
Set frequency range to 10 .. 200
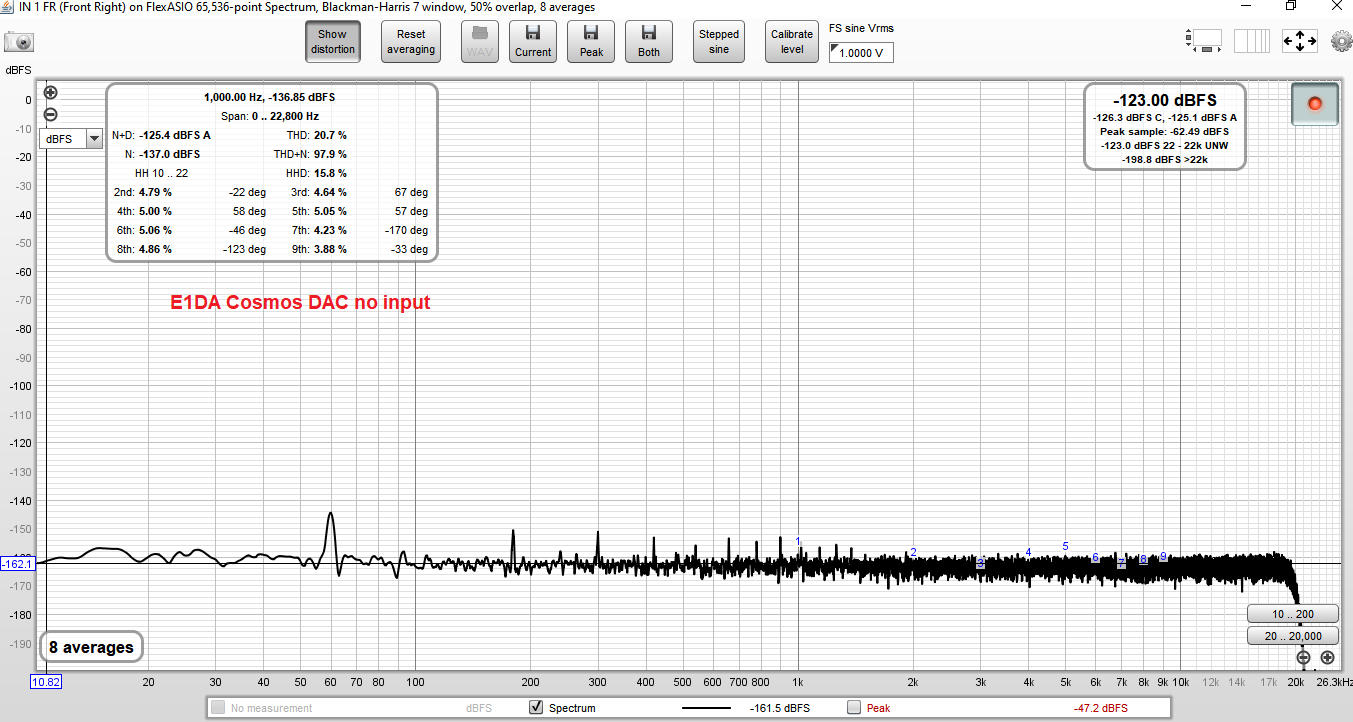[x=1292, y=614]
